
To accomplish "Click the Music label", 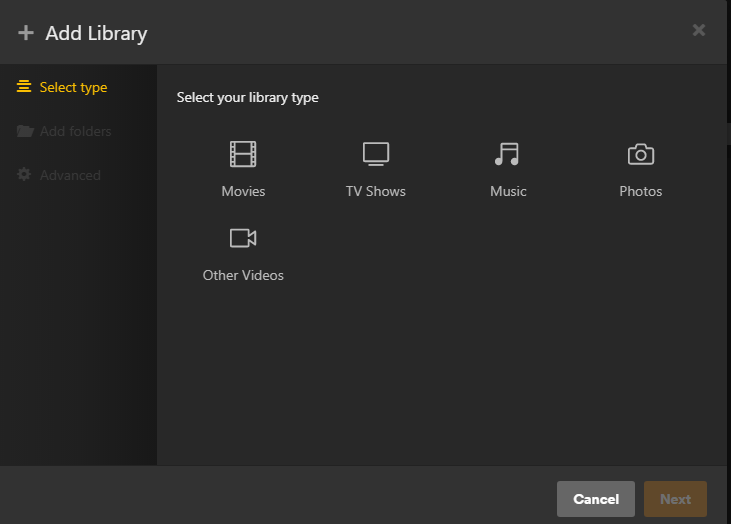I will [508, 191].
